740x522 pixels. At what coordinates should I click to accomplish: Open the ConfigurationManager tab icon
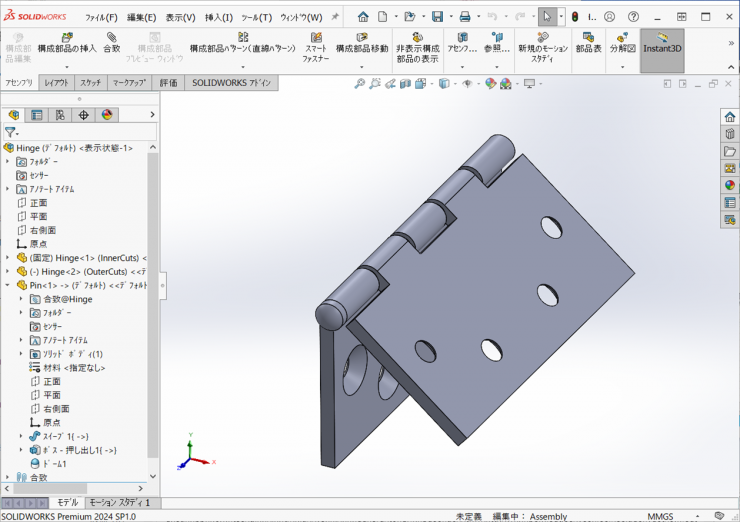coord(60,115)
